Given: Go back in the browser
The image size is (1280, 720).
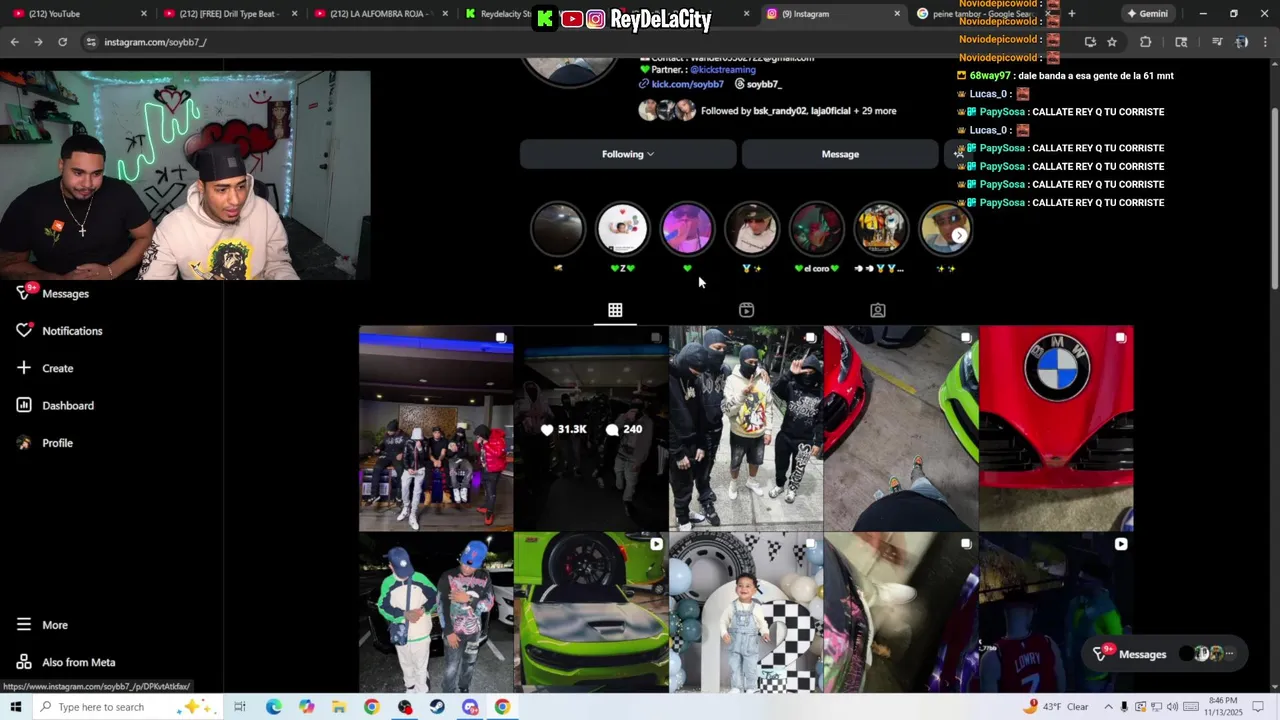Looking at the screenshot, I should [x=14, y=42].
